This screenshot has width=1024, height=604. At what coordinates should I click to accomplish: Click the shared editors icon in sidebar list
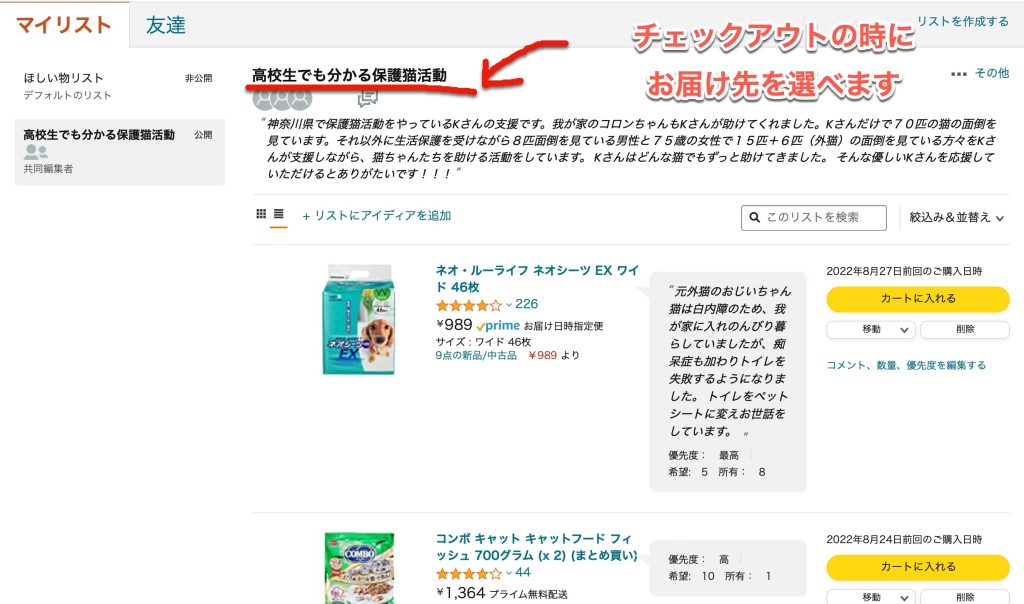35,152
